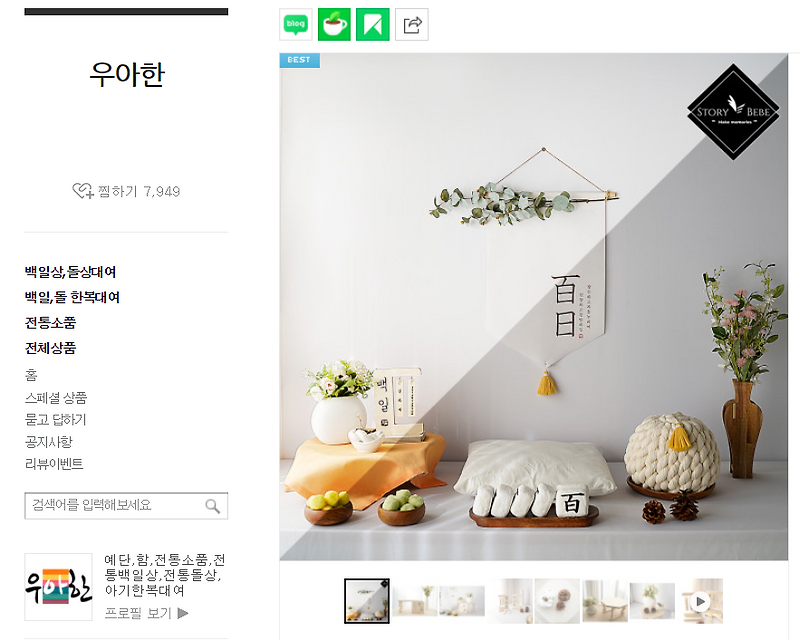Play the video thumbnail at the end
800x640 pixels.
click(702, 601)
